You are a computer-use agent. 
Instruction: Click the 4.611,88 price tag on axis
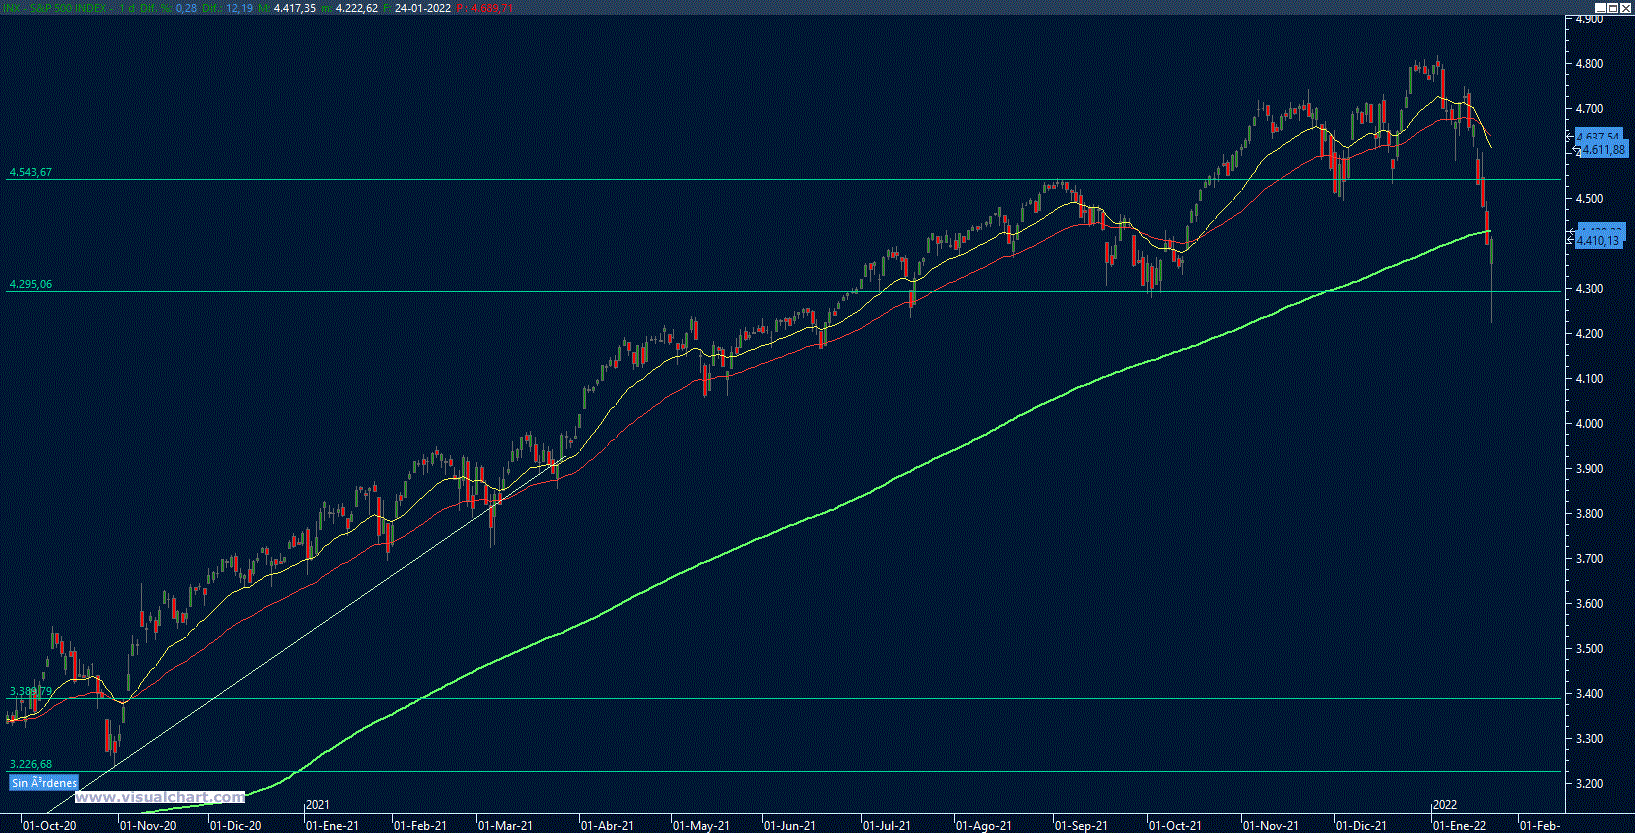tap(1602, 150)
